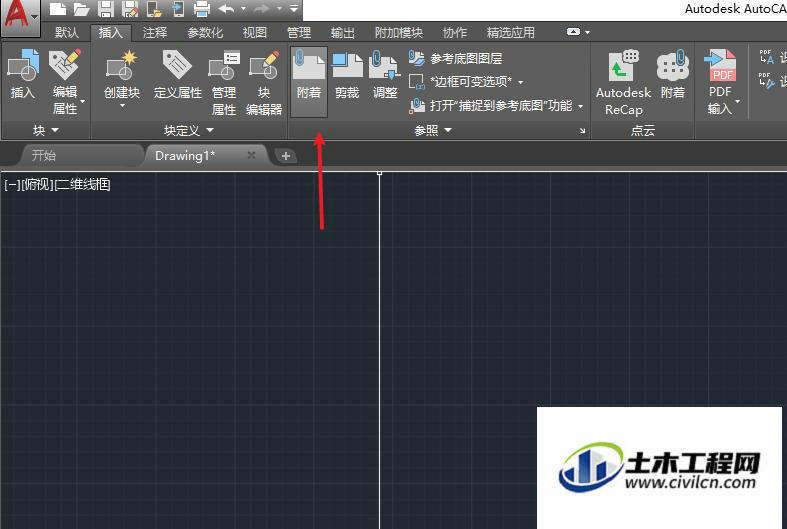Expand the 创建块 dropdown arrow
787x529 pixels.
click(x=122, y=106)
